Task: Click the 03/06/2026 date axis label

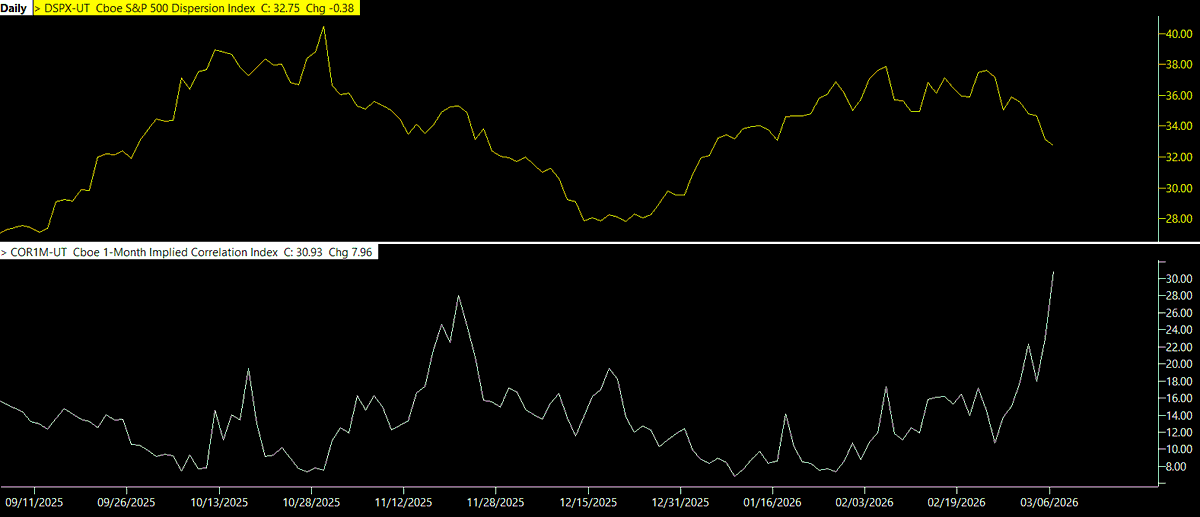Action: 1049,502
